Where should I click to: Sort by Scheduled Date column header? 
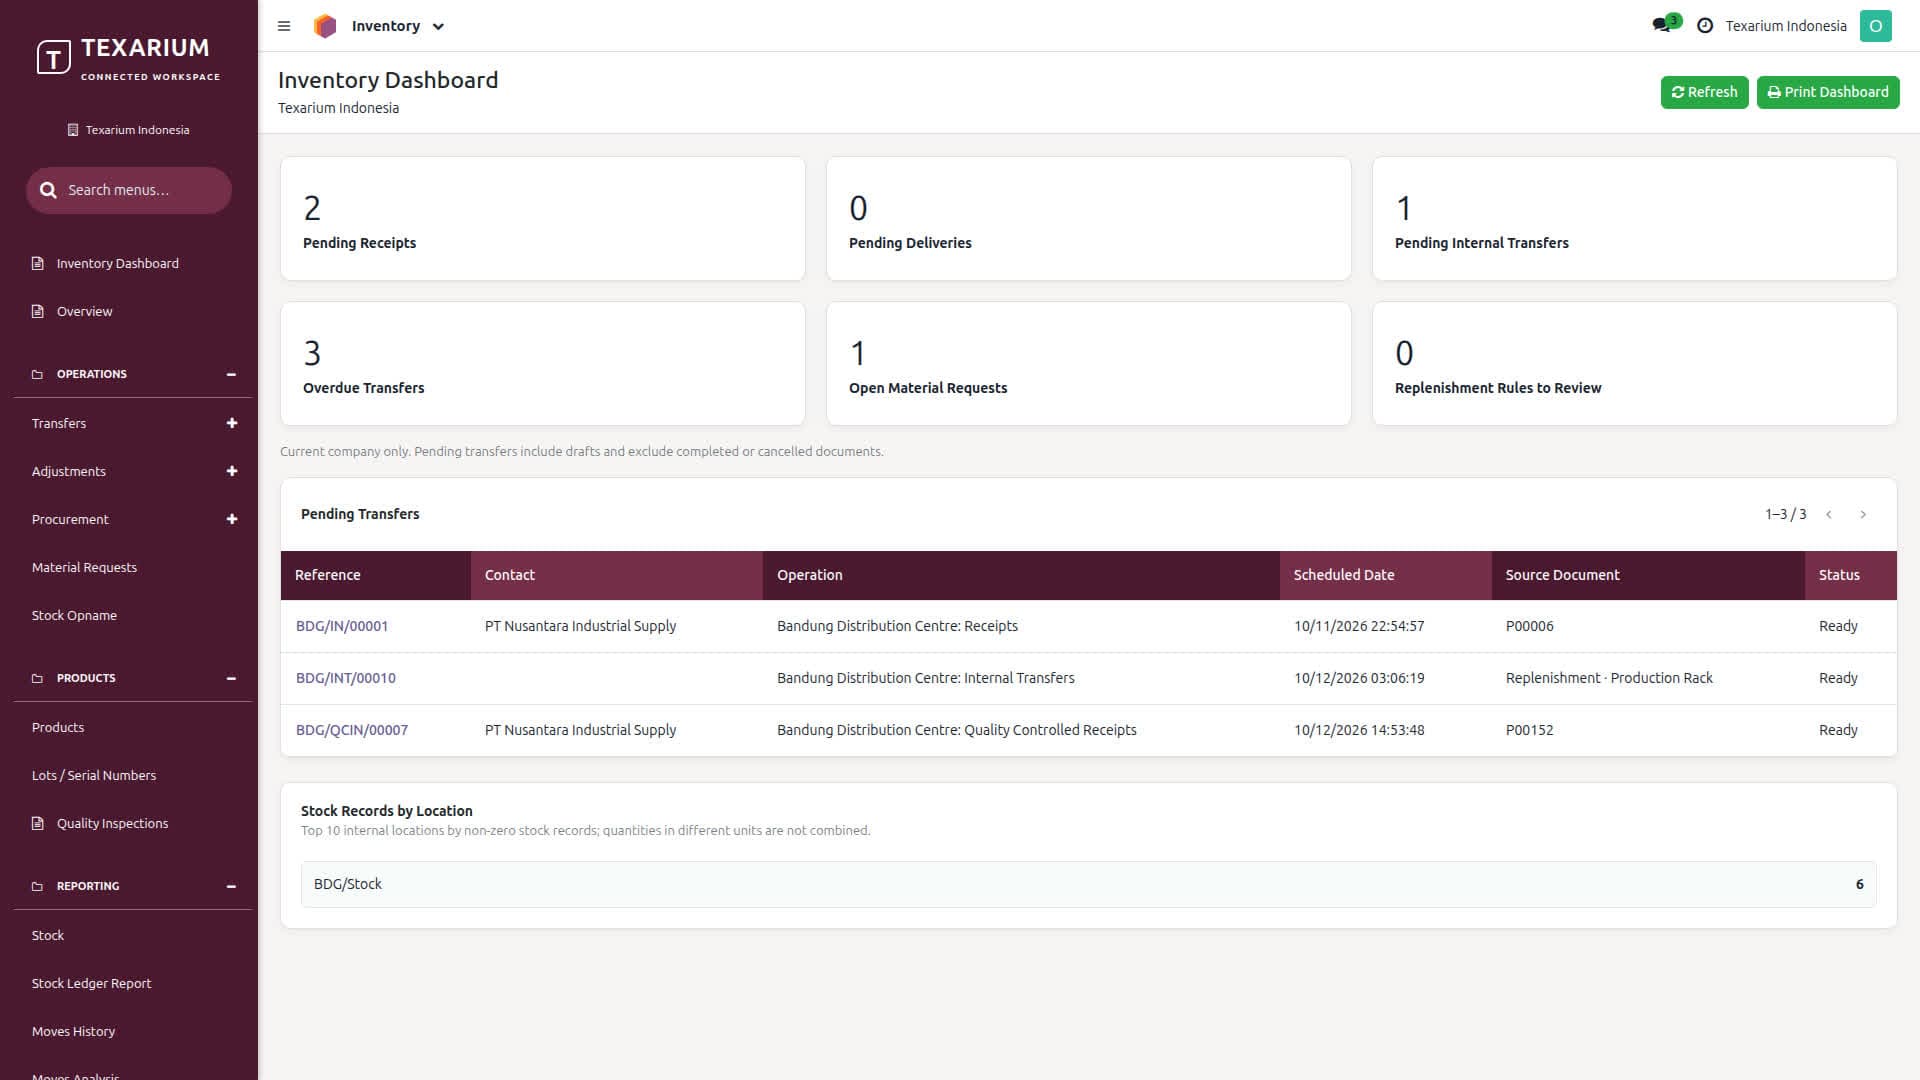[1385, 575]
